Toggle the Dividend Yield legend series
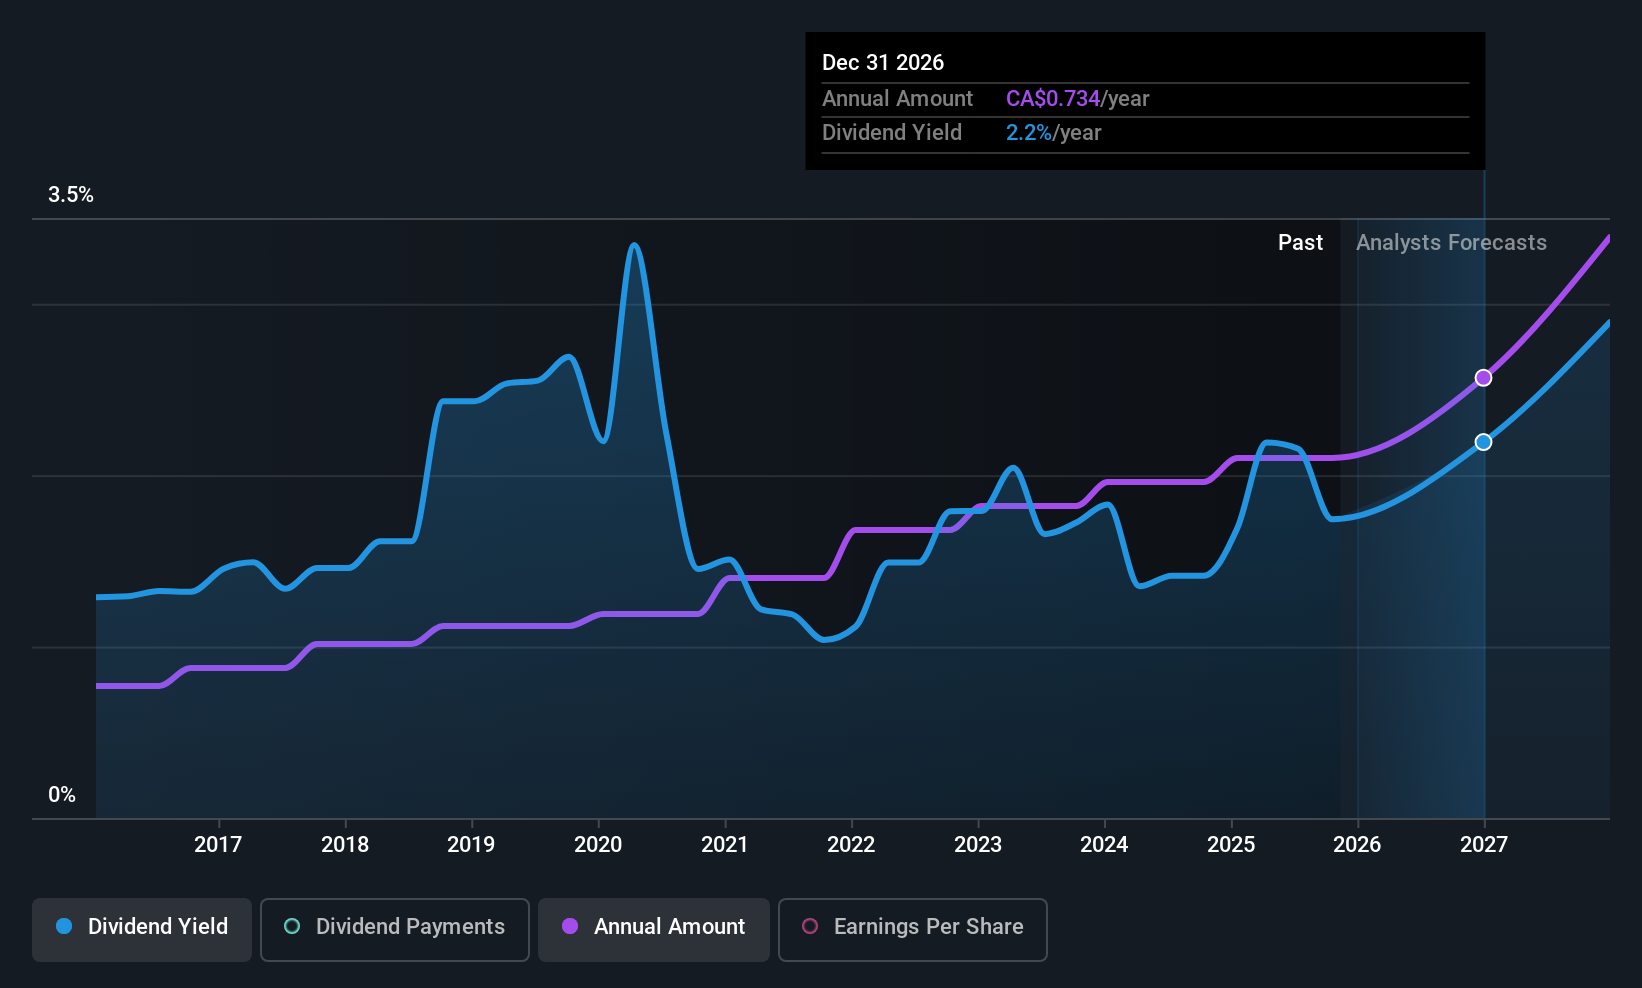Screen dimensions: 1642x988 (142, 927)
